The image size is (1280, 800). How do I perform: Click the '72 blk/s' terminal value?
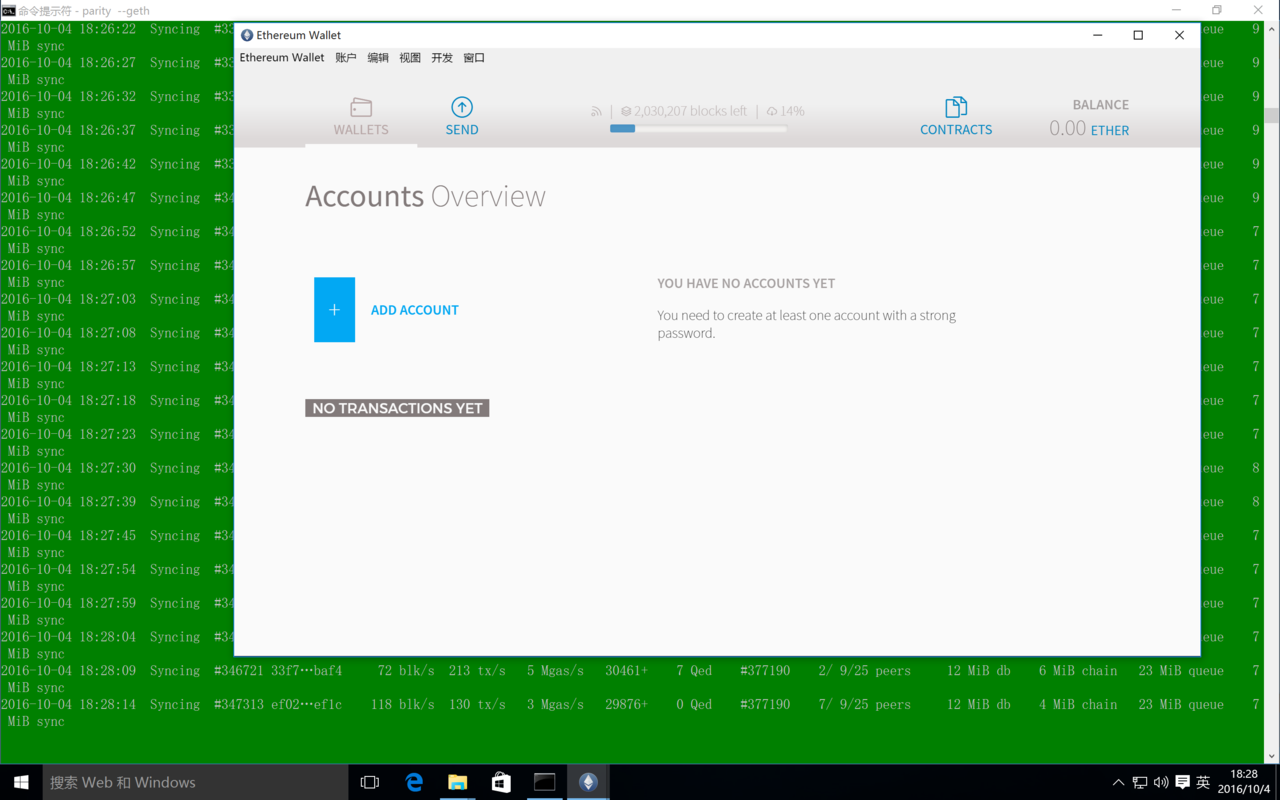[x=406, y=671]
